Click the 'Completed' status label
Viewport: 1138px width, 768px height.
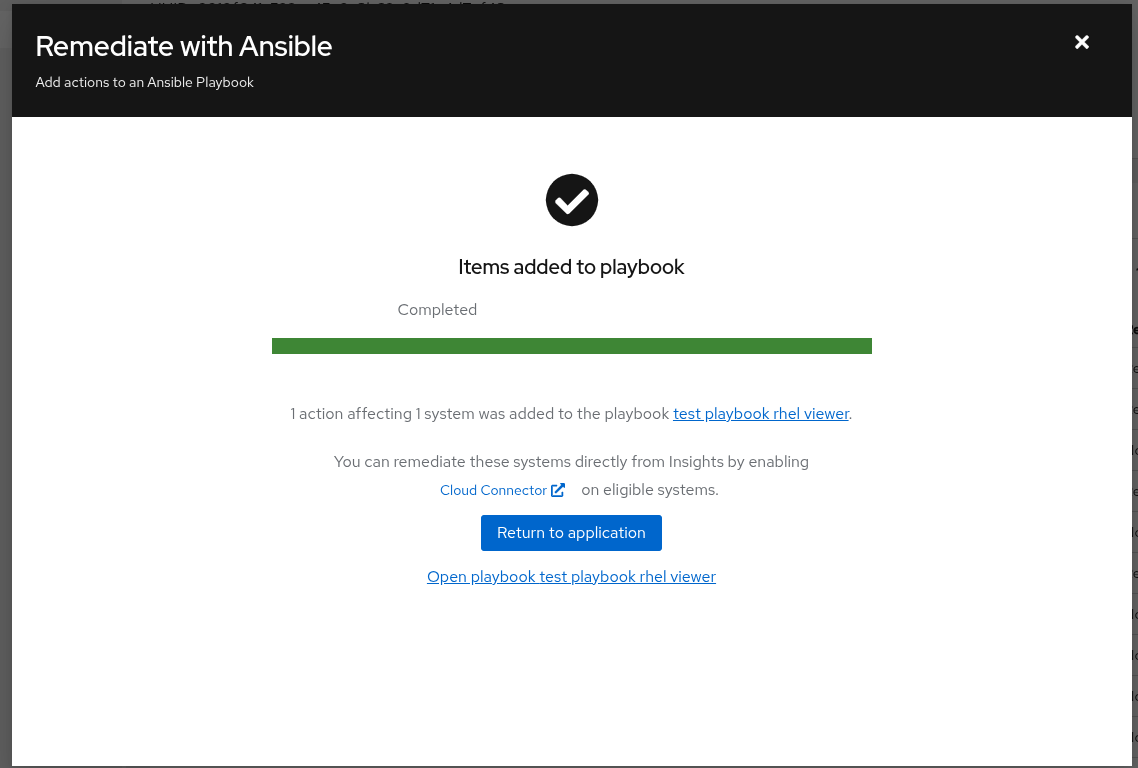click(437, 310)
